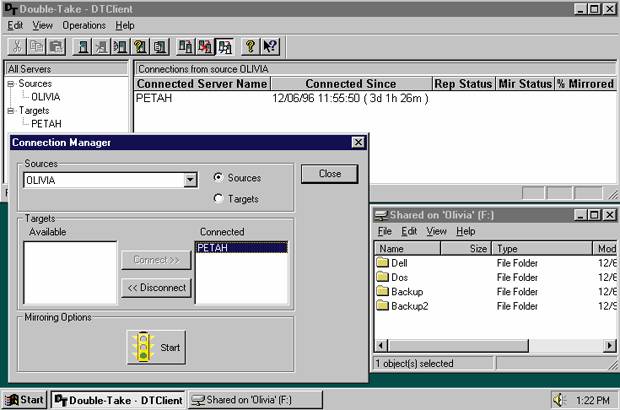This screenshot has width=620, height=410.
Task: Collapse the Sources tree node
Action: (x=10, y=84)
